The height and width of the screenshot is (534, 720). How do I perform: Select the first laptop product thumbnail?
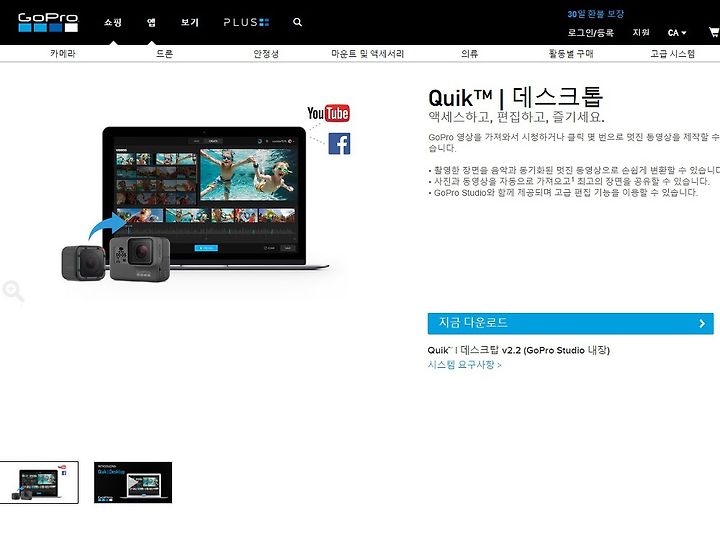39,482
